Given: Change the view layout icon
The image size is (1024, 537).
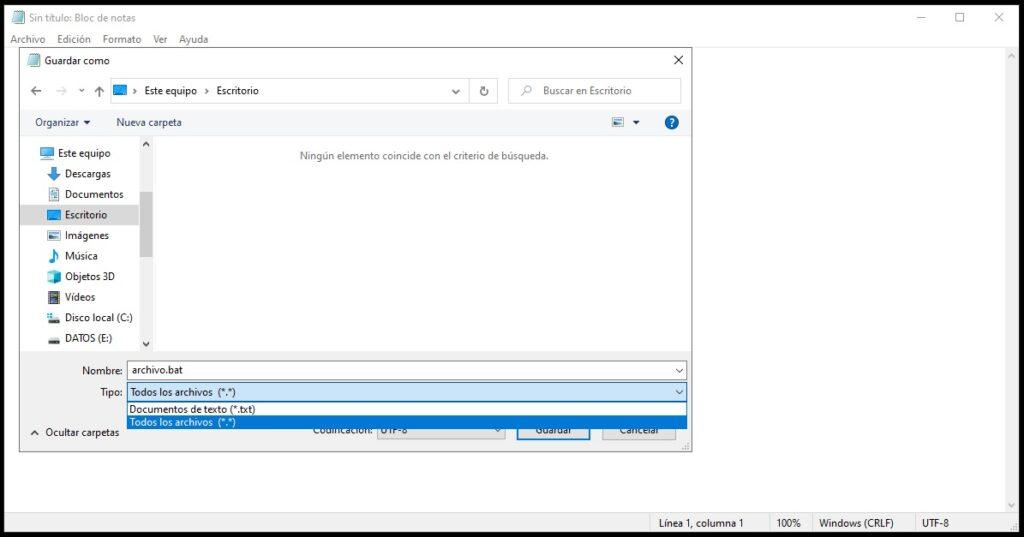Looking at the screenshot, I should pos(619,122).
